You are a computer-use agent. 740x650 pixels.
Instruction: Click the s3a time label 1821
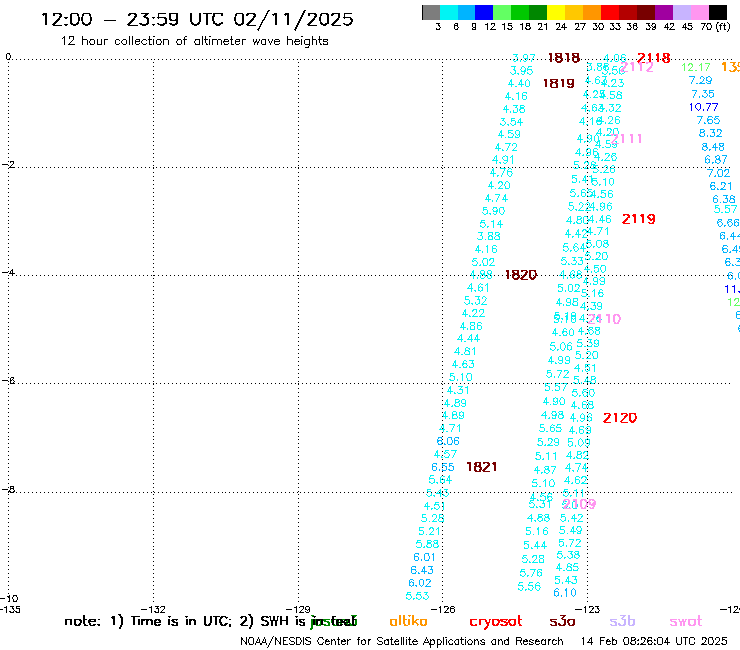coord(481,467)
